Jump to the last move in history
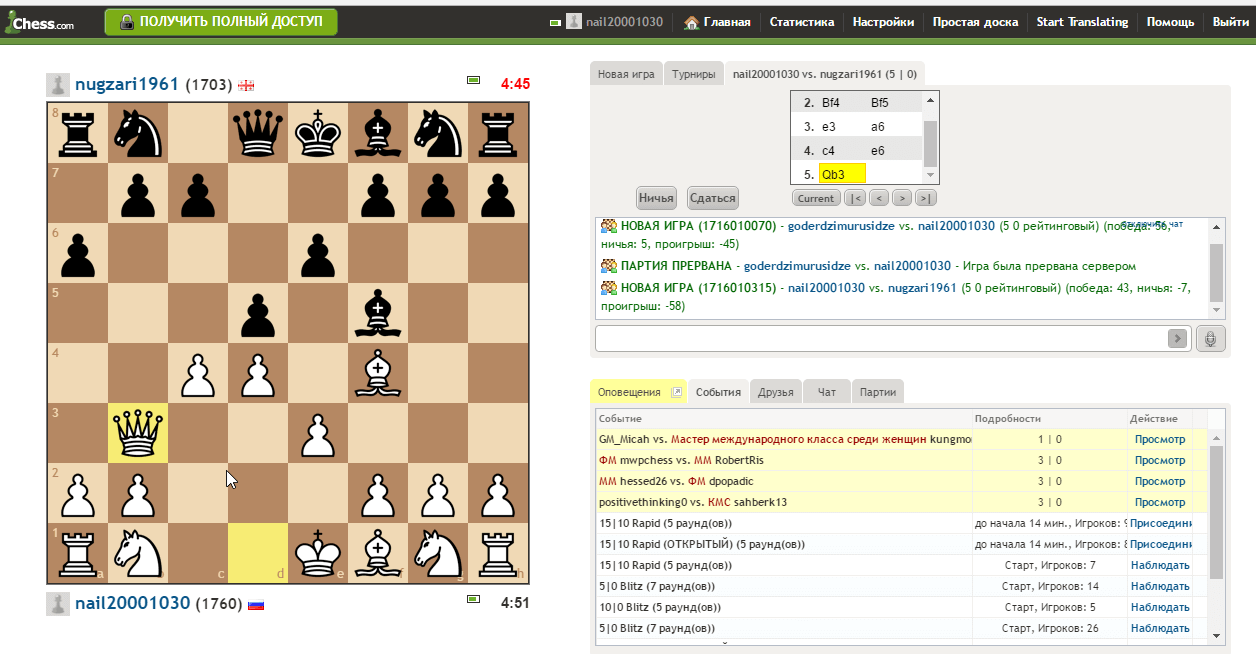The image size is (1256, 654). (925, 198)
